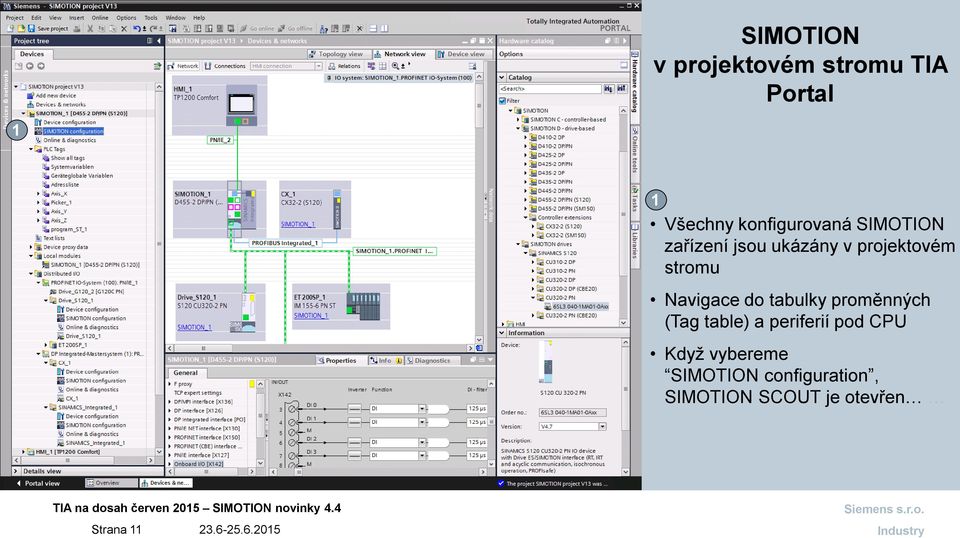Click the Network mode button in editor toolbar
960x538 pixels.
pos(183,66)
